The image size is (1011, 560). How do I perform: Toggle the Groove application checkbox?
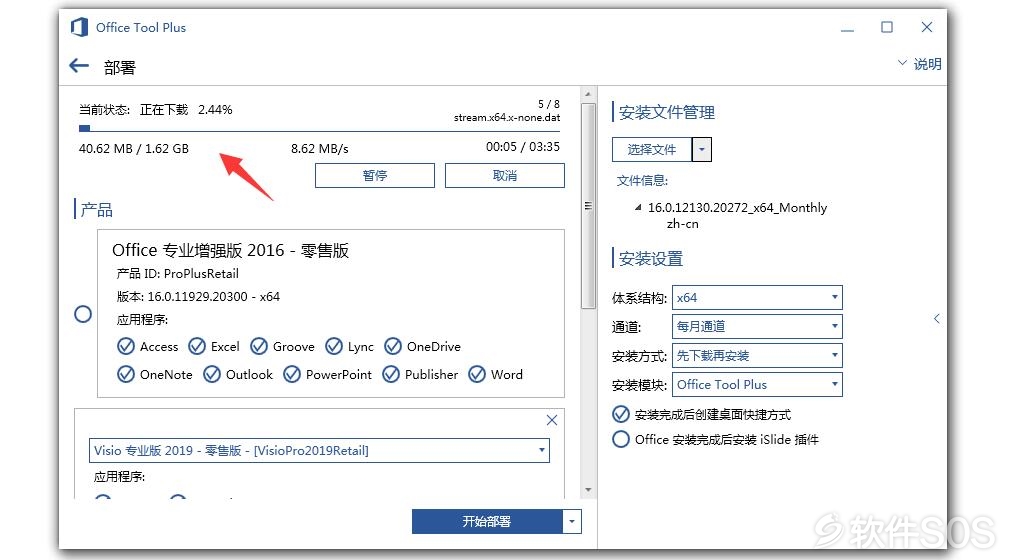pos(259,346)
